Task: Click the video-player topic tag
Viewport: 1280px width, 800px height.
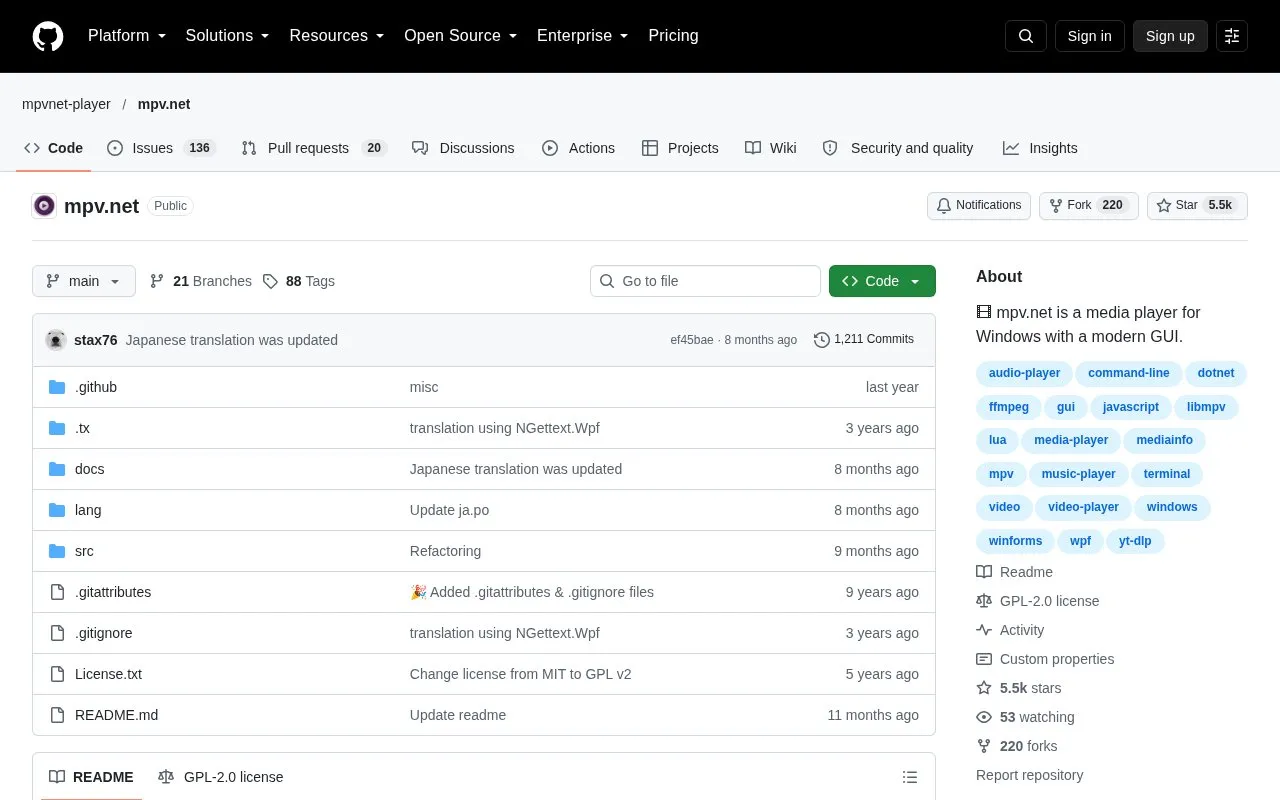Action: click(x=1083, y=507)
